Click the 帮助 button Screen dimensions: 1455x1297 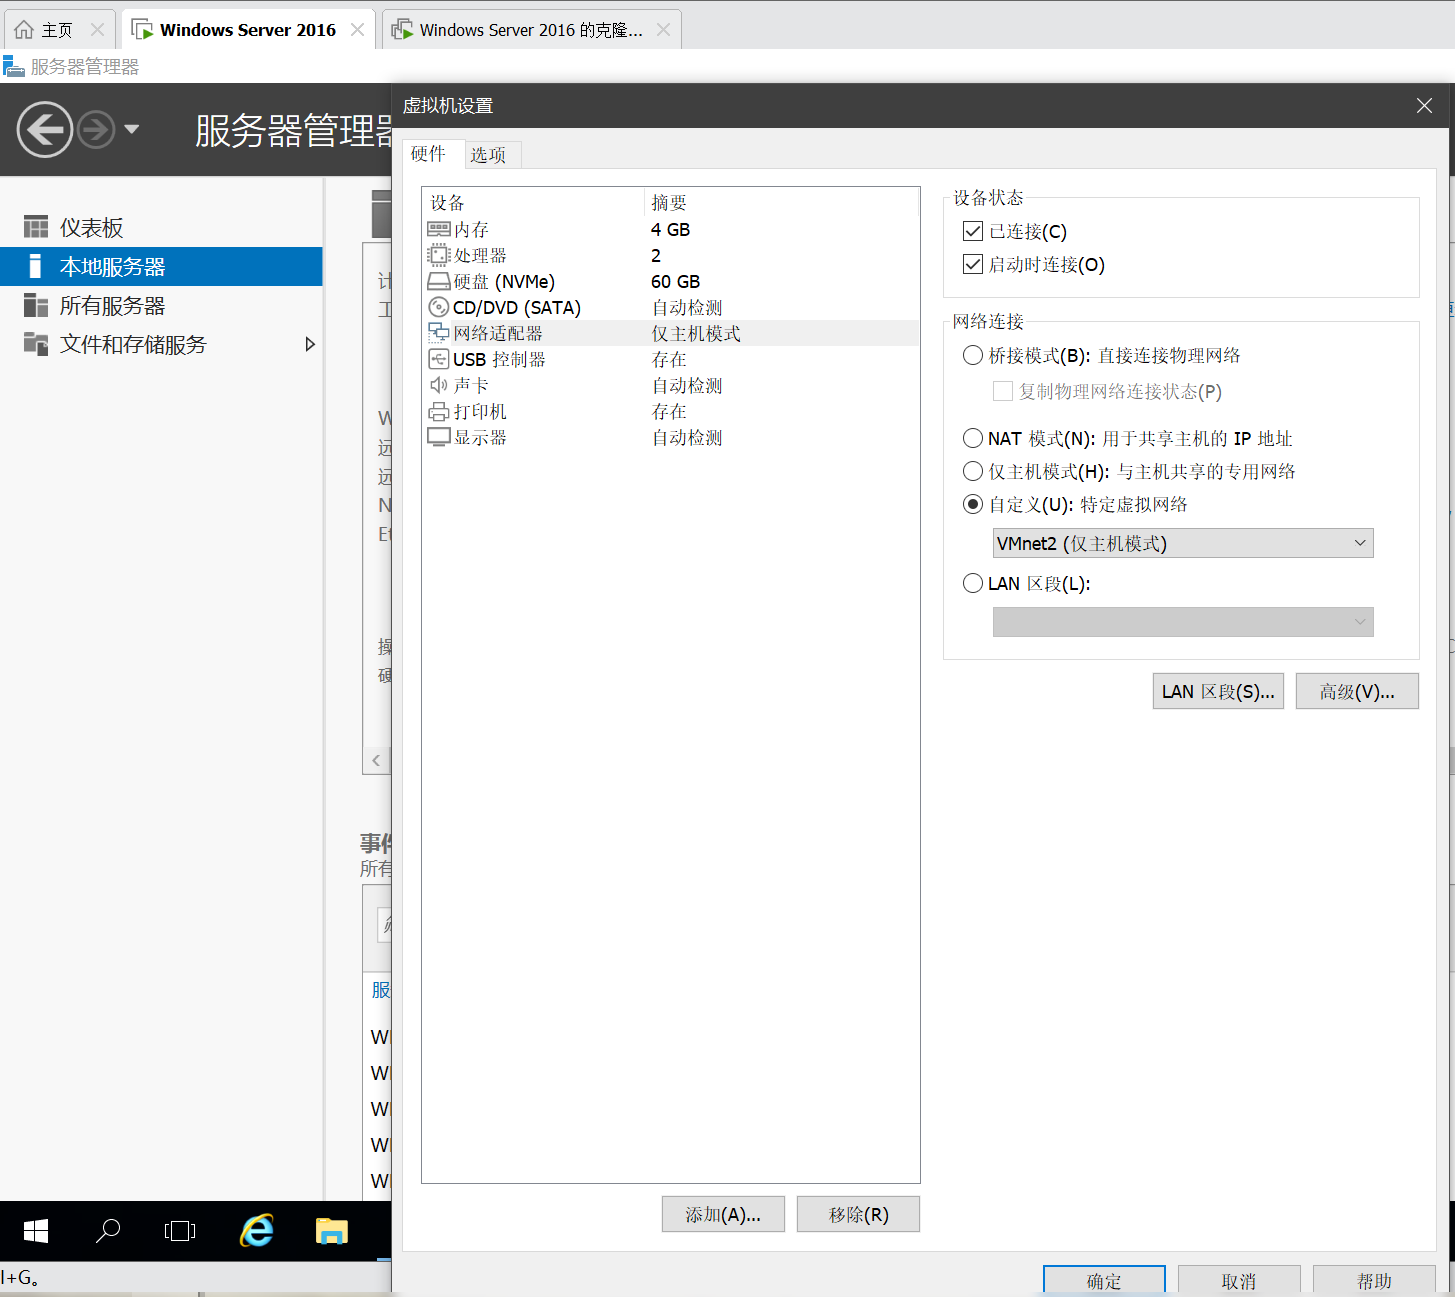coord(1374,1280)
